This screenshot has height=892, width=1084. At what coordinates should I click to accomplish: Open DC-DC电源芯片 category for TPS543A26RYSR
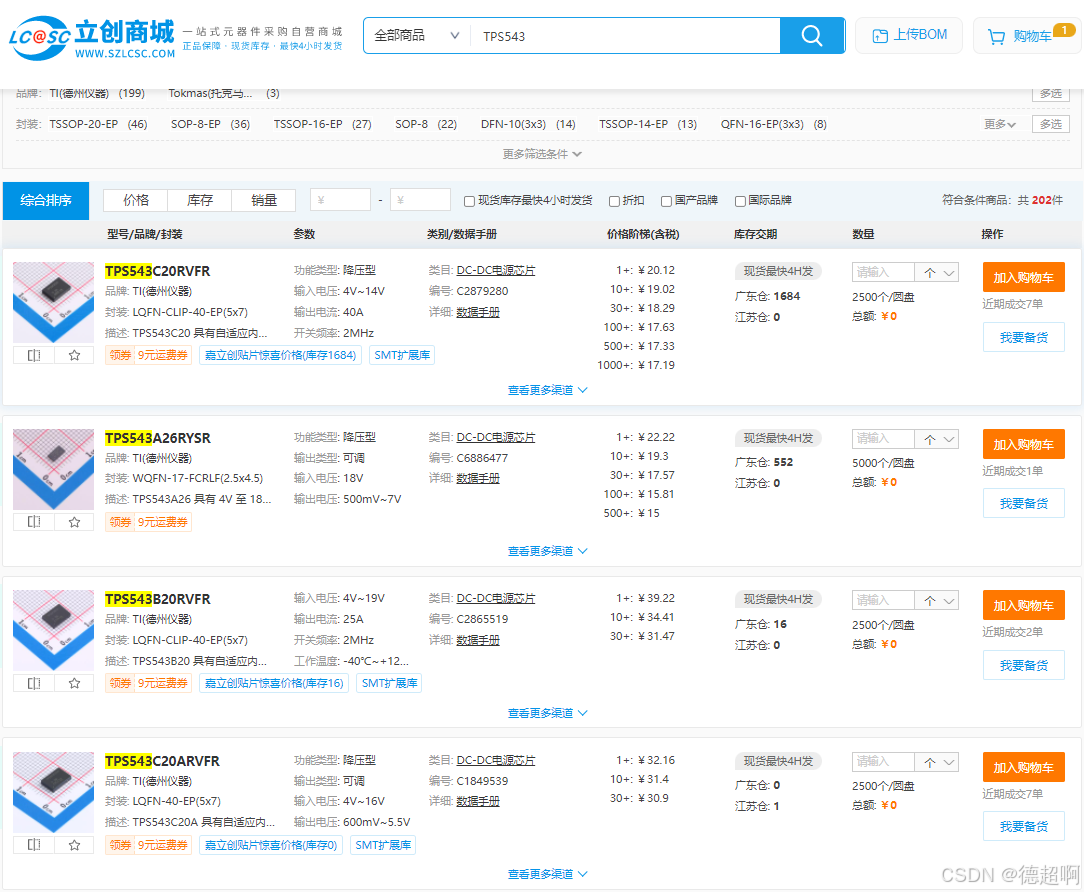pos(496,438)
